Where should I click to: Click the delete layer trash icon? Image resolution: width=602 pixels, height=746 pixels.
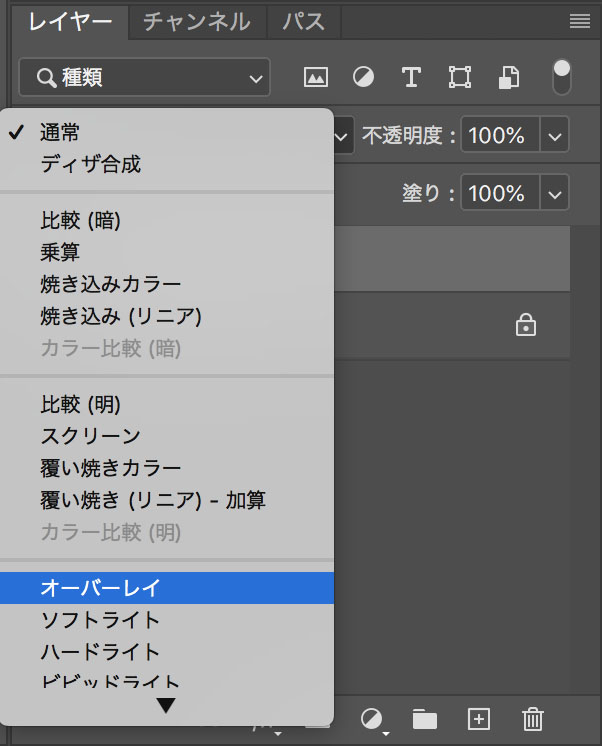point(533,719)
